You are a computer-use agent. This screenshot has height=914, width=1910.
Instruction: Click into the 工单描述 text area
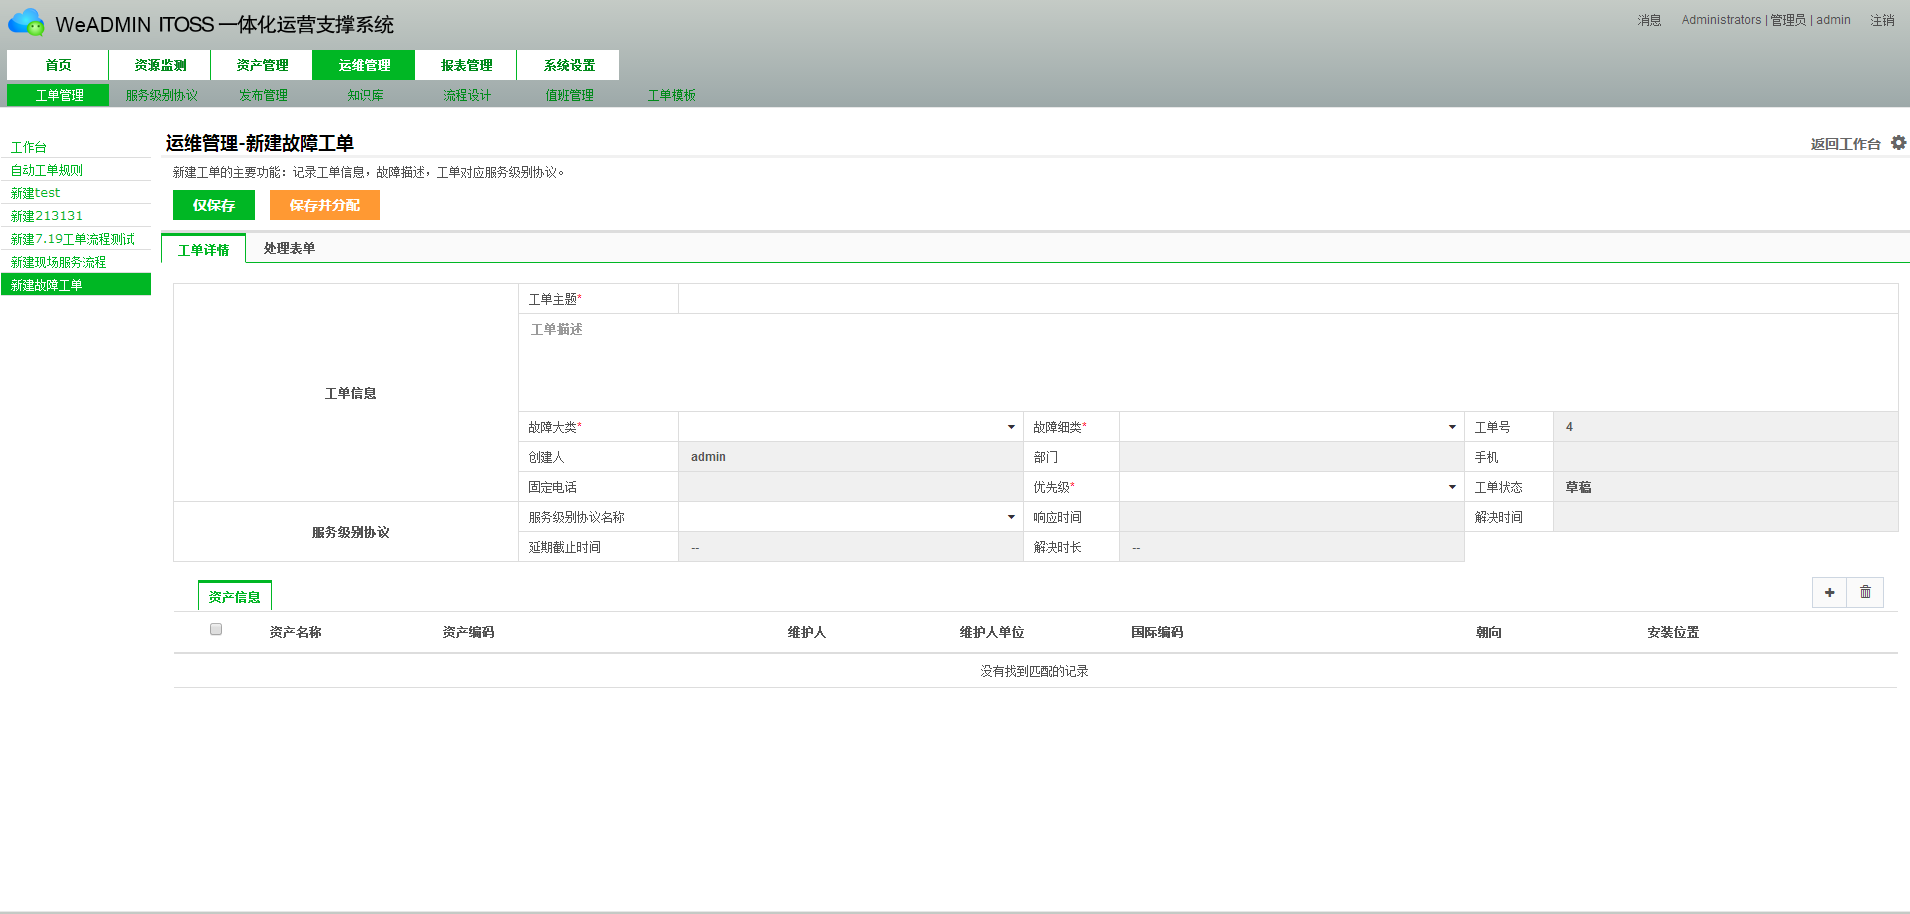(1207, 362)
